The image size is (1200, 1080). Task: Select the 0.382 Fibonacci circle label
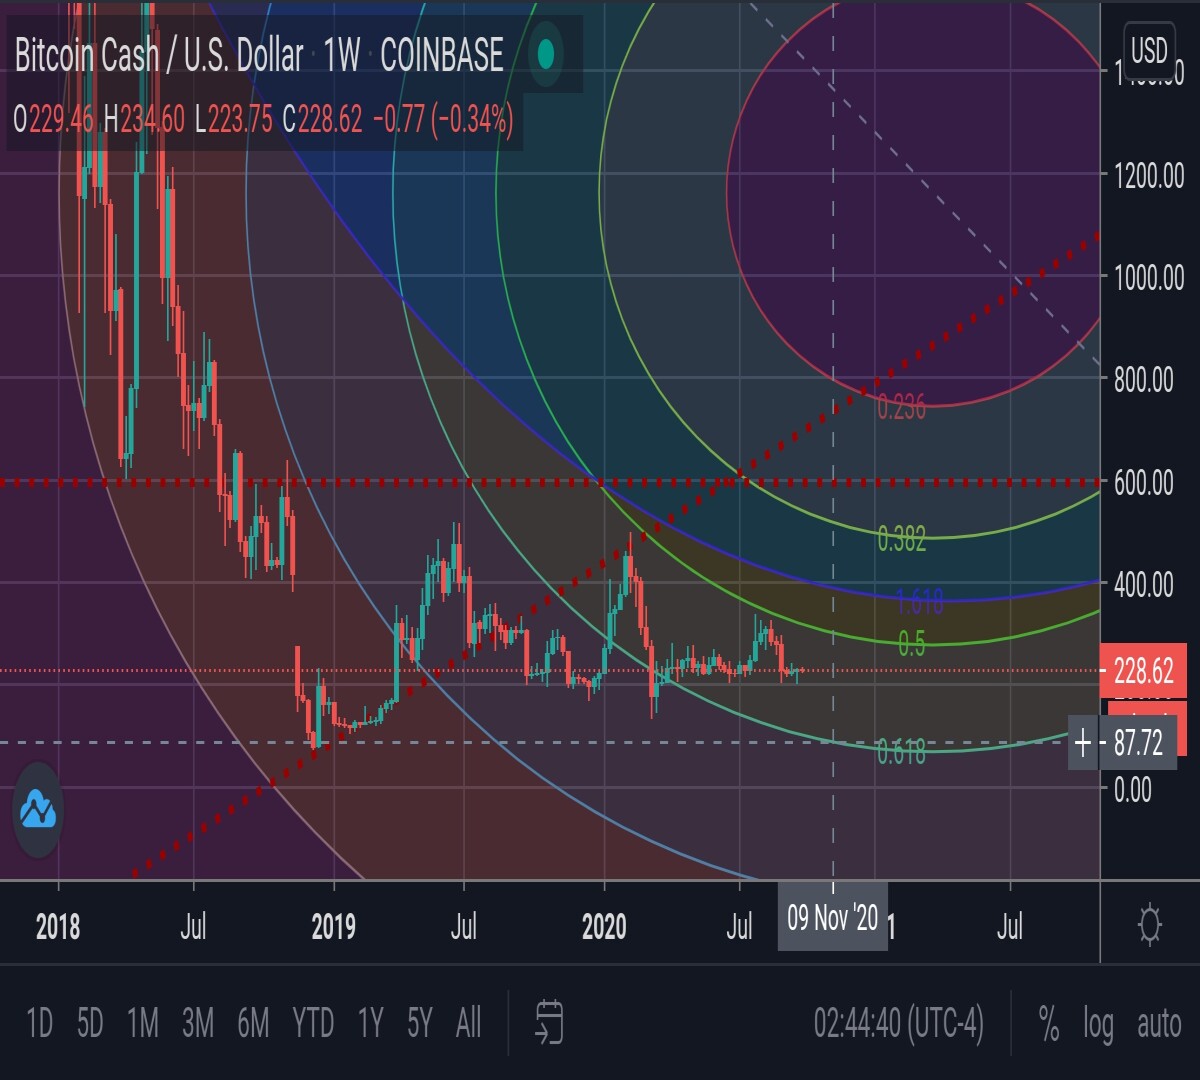click(x=902, y=539)
